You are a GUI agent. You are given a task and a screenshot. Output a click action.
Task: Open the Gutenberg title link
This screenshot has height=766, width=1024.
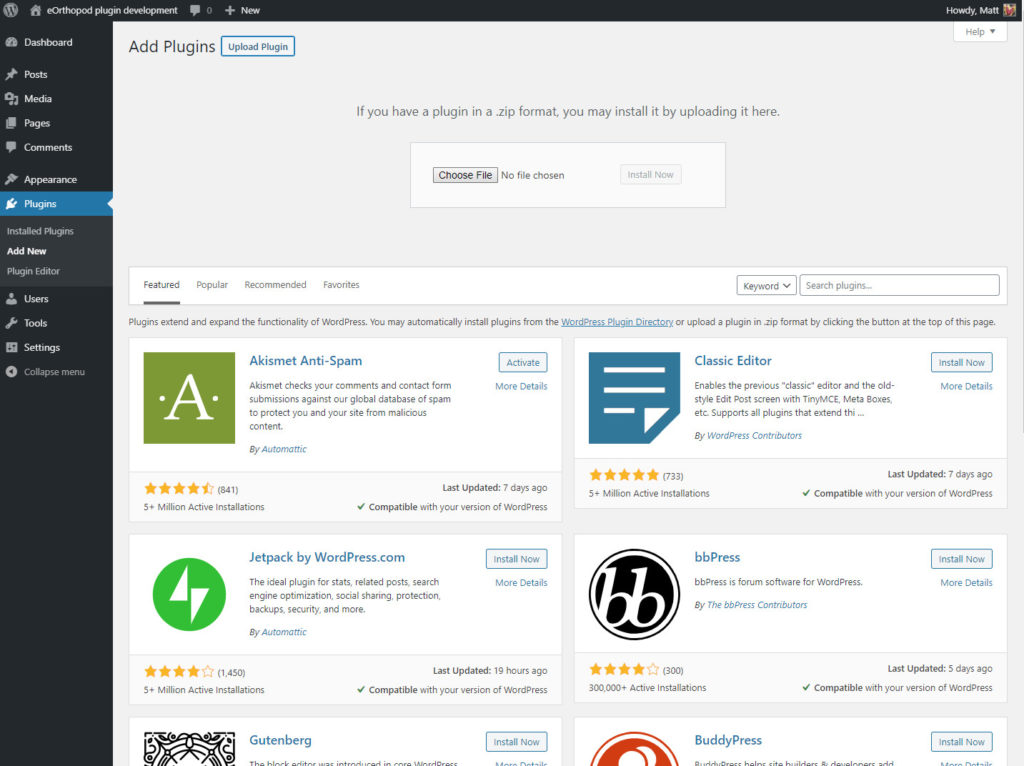[x=280, y=740]
